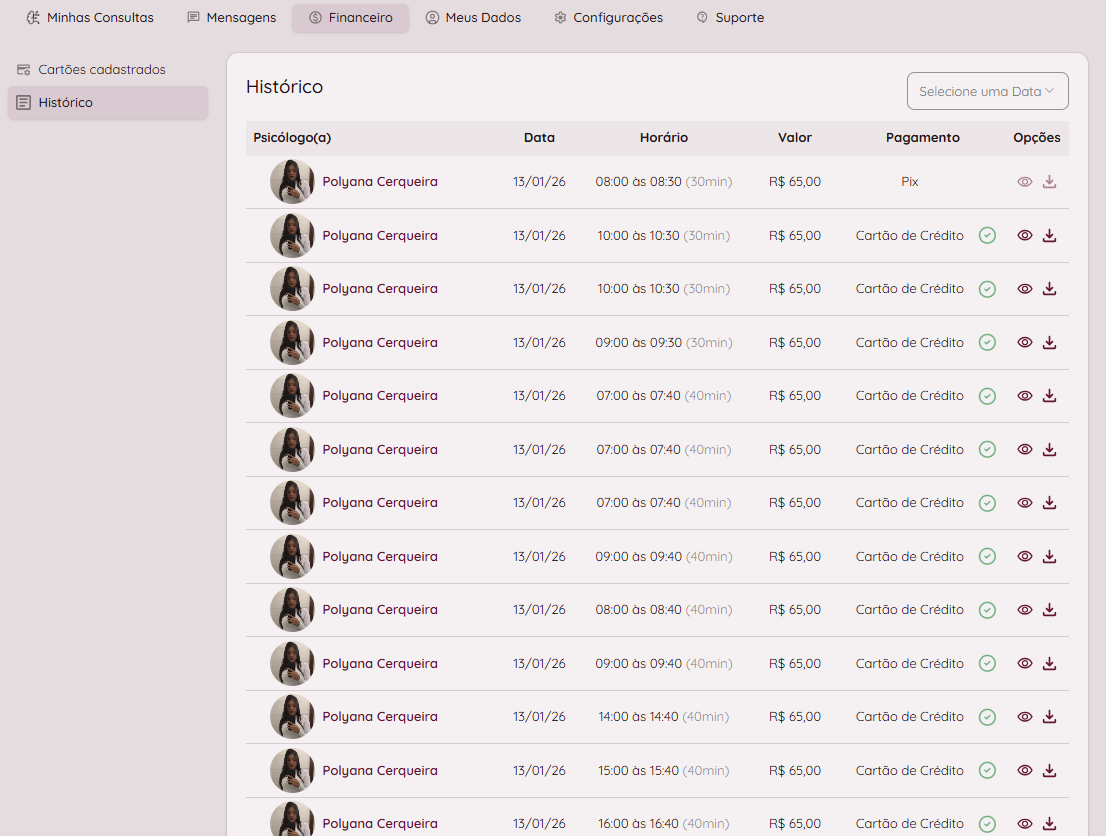Open the Selecione uma Data dropdown
The image size is (1106, 836).
pos(987,91)
